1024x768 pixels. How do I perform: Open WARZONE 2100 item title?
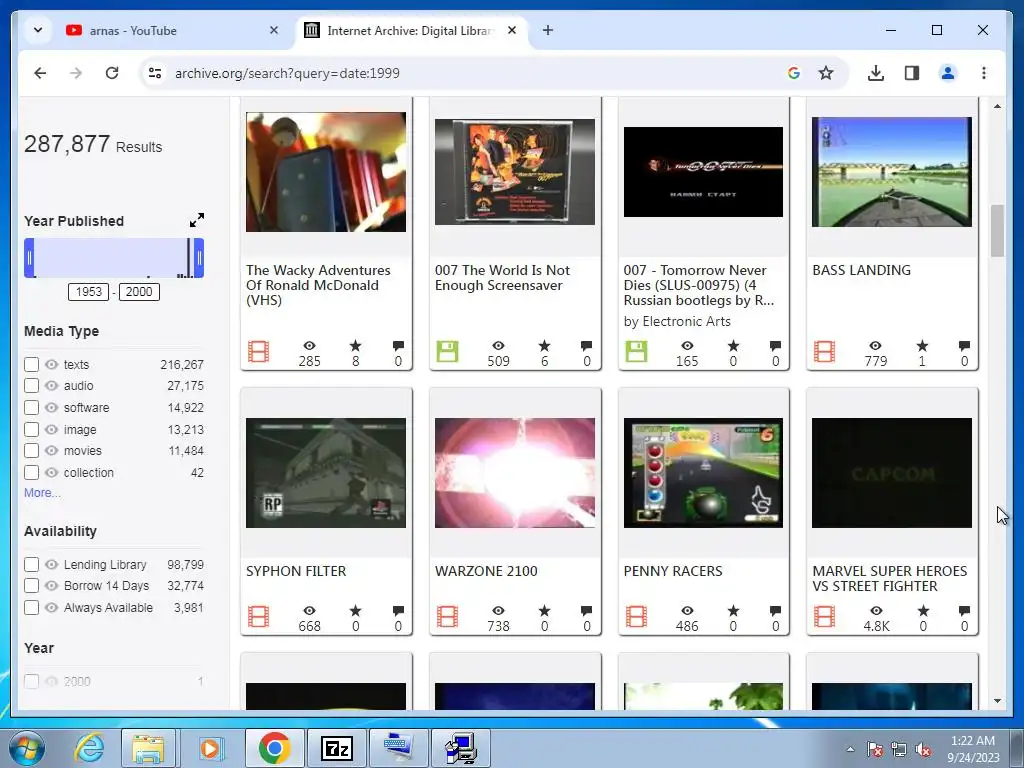point(486,571)
